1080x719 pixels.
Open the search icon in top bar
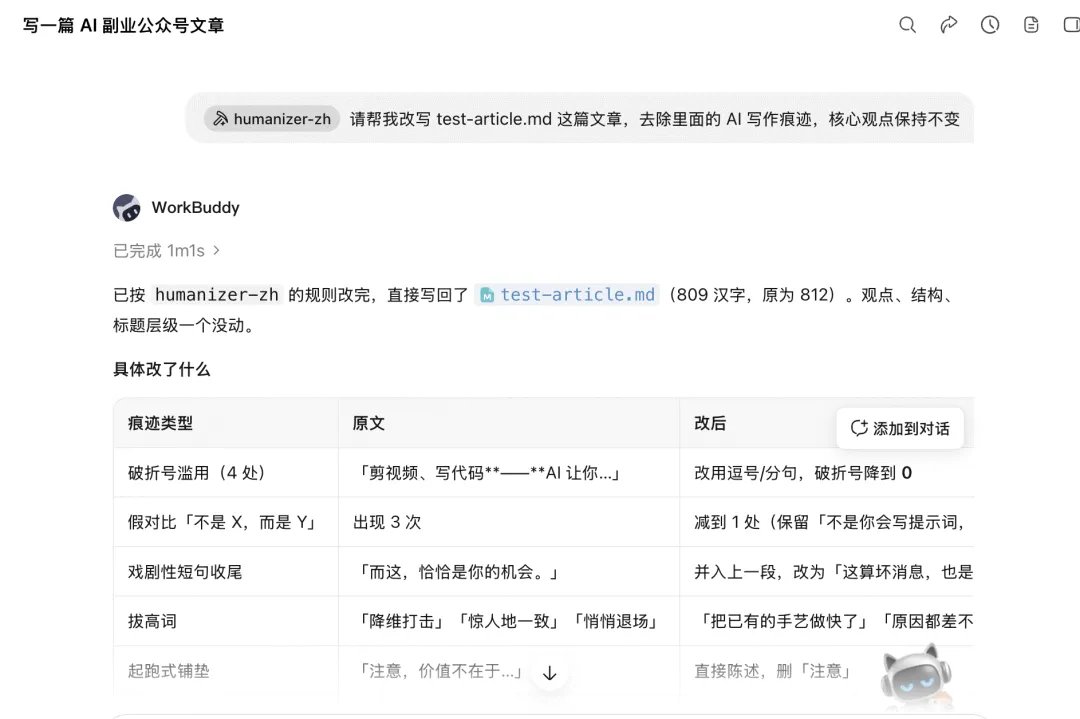click(907, 25)
